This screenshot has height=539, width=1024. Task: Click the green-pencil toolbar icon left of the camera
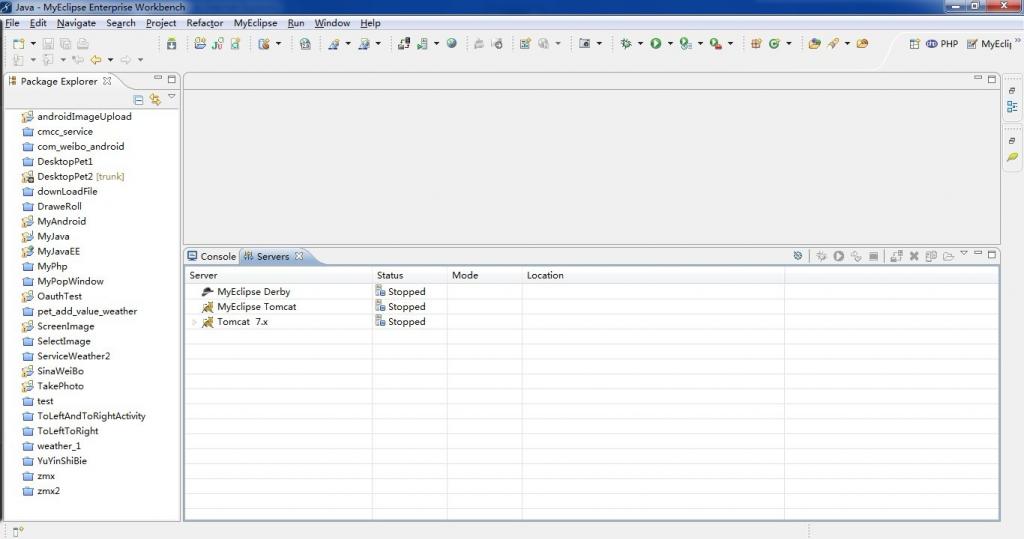point(524,44)
